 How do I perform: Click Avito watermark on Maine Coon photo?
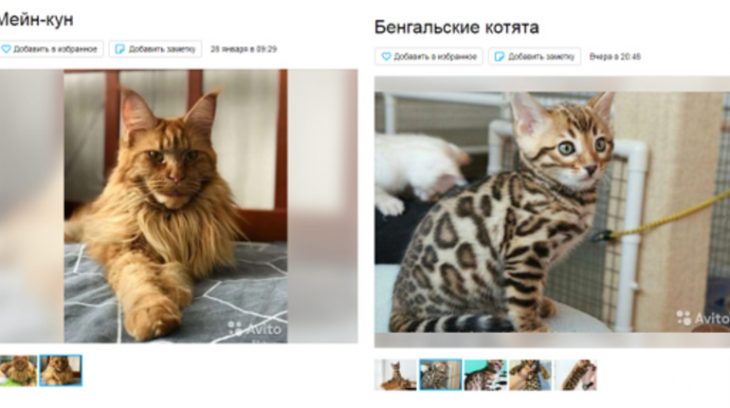pyautogui.click(x=255, y=329)
